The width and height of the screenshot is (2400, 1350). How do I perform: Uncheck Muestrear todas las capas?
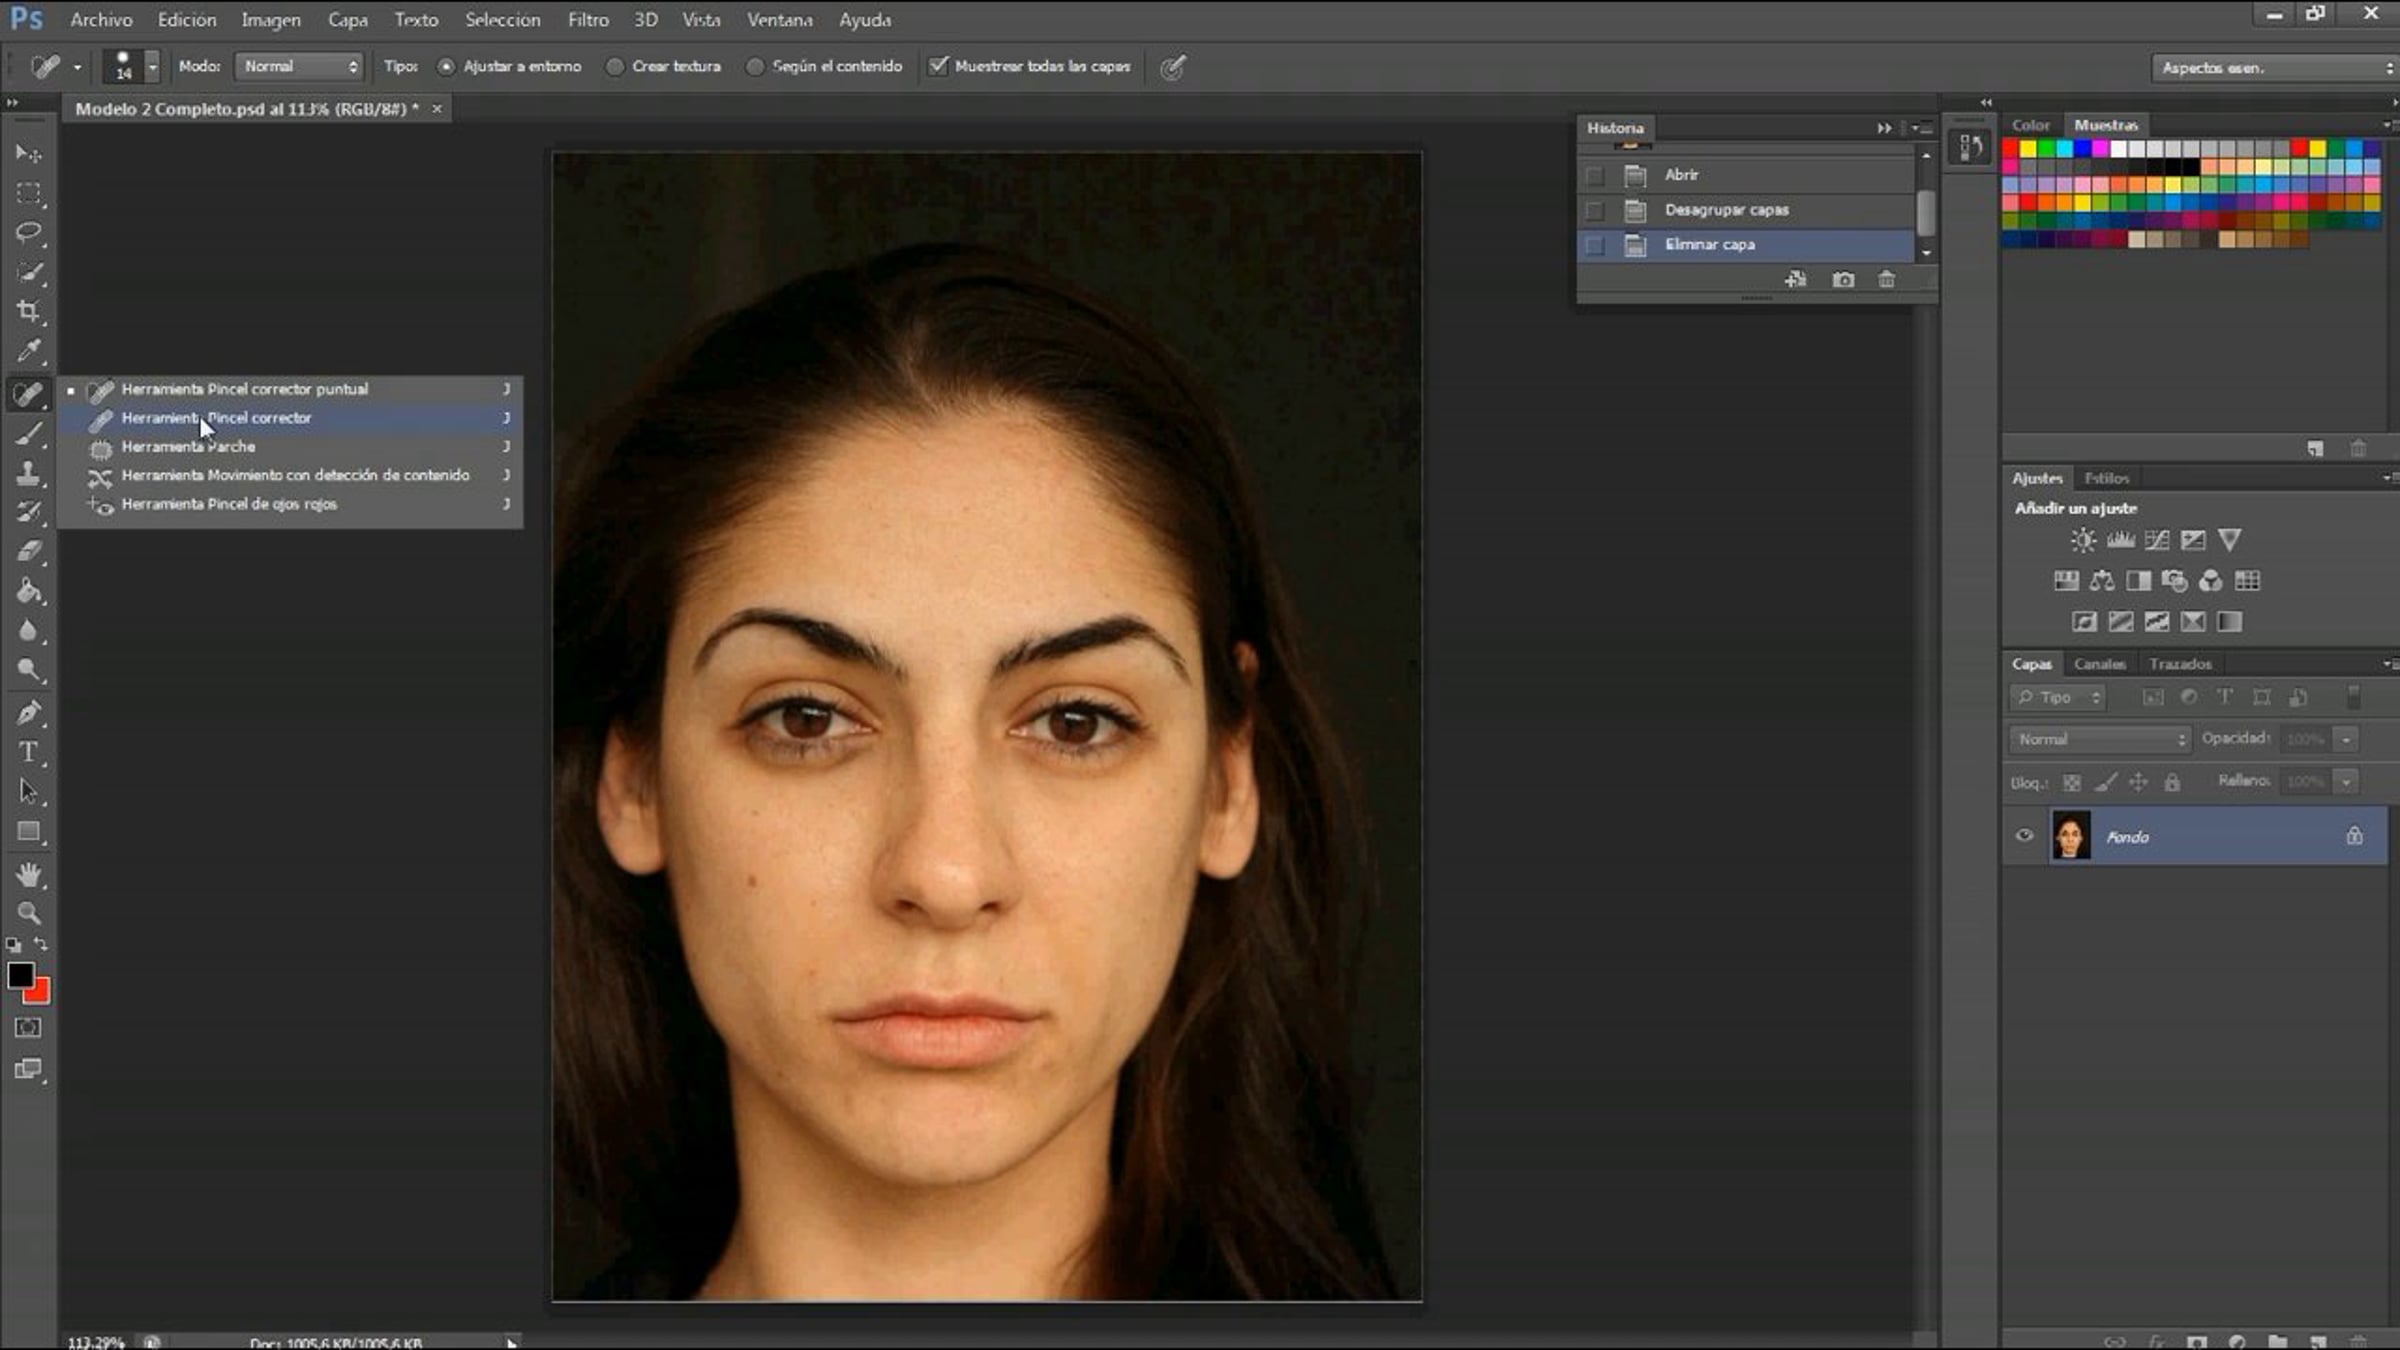pyautogui.click(x=938, y=67)
